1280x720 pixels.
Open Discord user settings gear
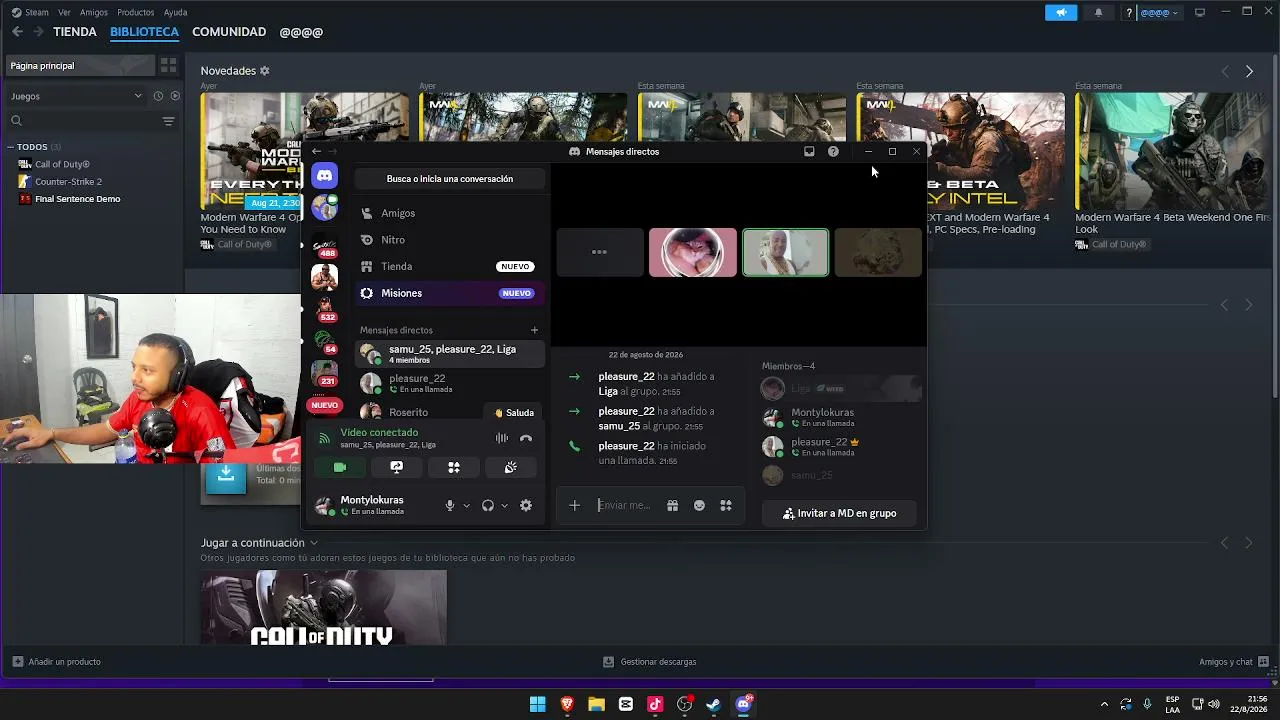coord(526,506)
